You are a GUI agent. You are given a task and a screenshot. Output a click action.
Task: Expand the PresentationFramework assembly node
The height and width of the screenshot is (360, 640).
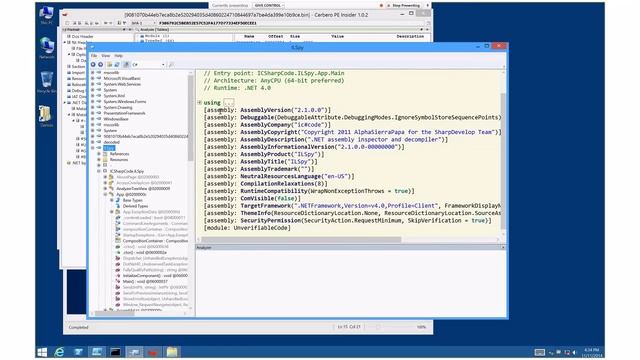point(93,113)
